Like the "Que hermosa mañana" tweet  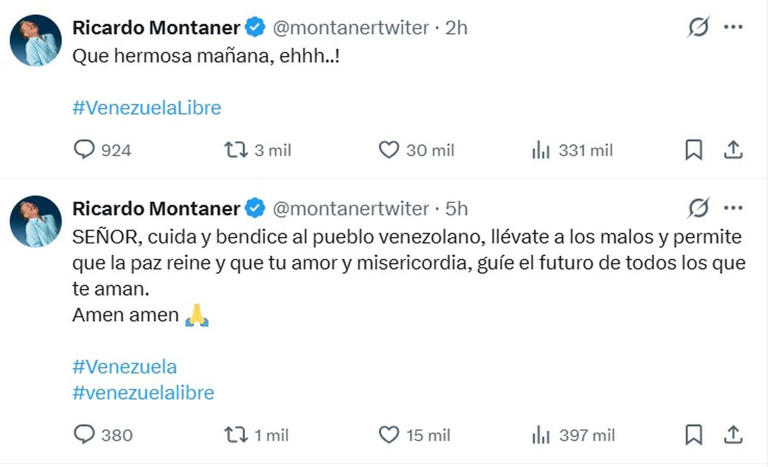(389, 150)
